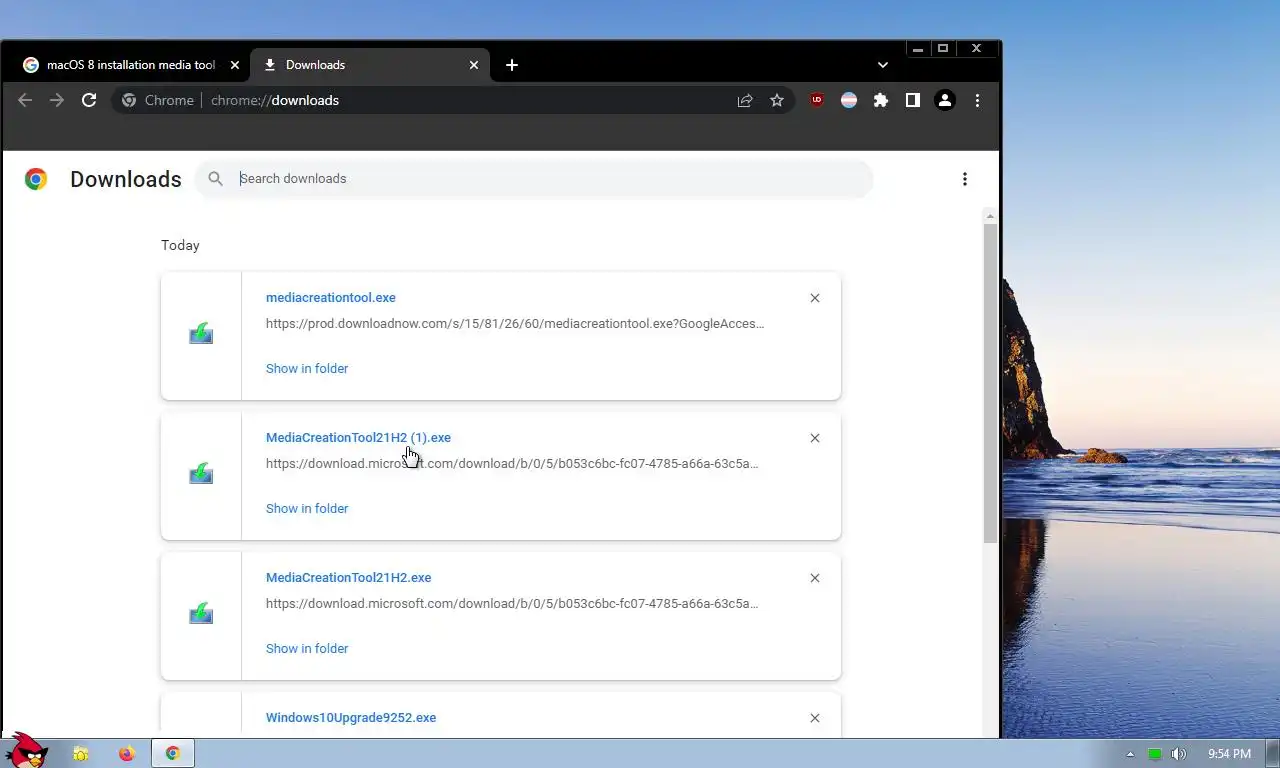The height and width of the screenshot is (768, 1280).
Task: Click the Chrome site info chip in address bar
Action: point(158,100)
